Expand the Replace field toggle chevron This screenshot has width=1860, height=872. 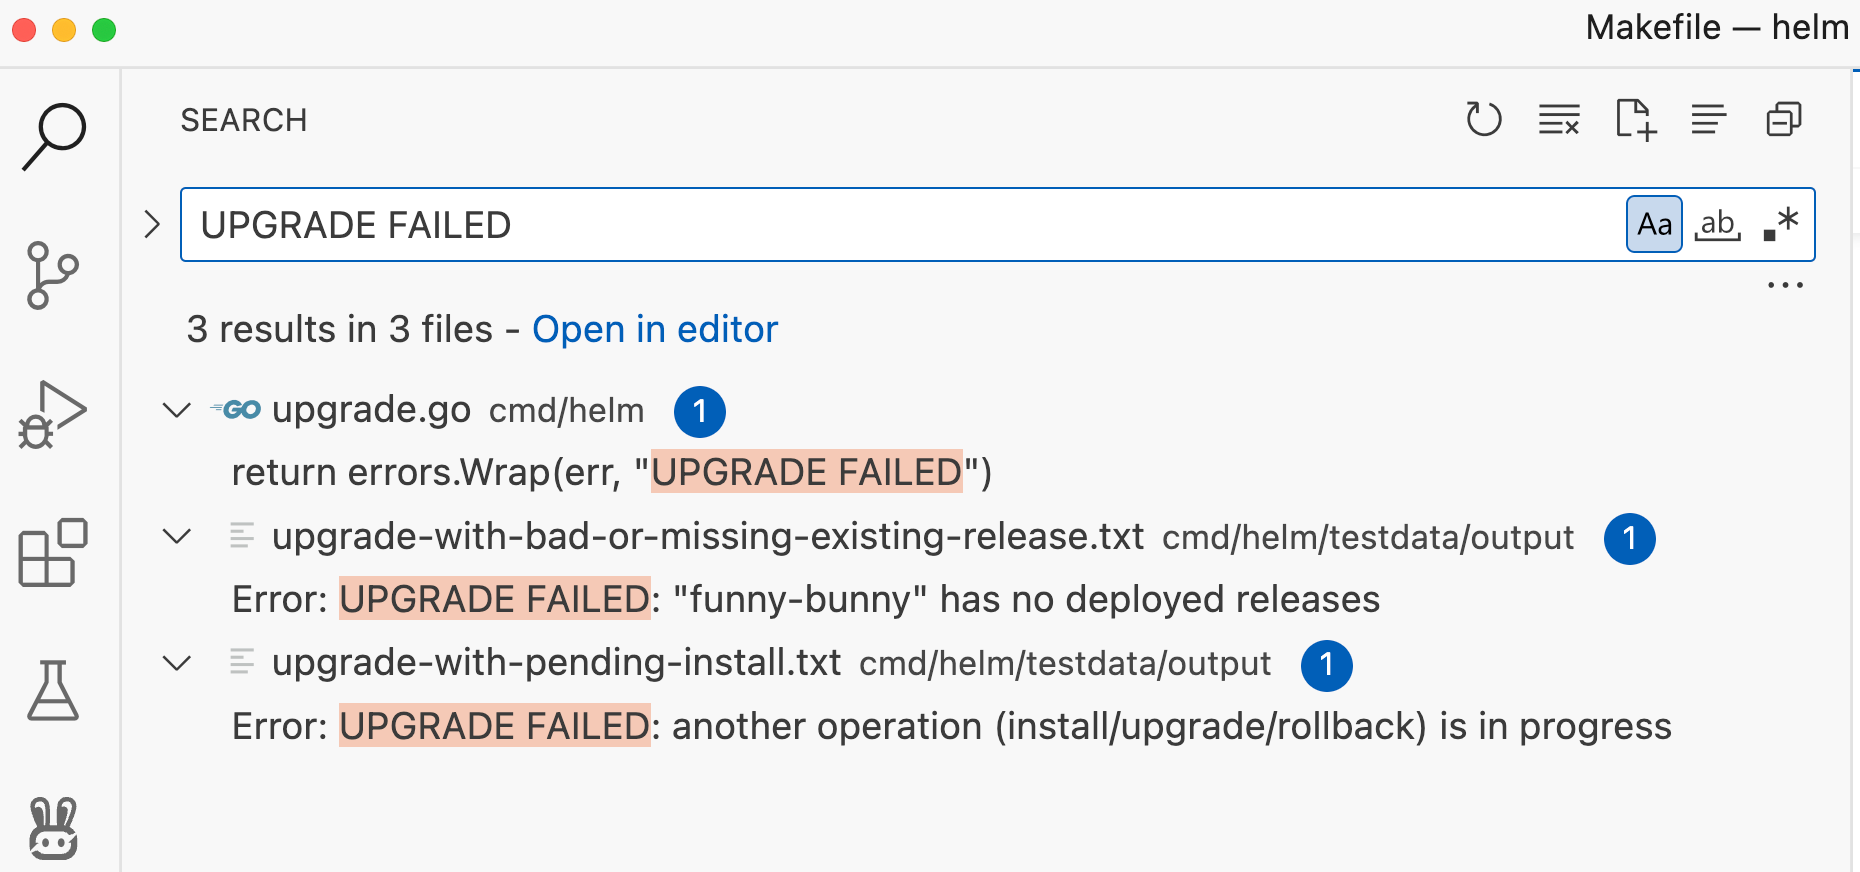tap(152, 224)
